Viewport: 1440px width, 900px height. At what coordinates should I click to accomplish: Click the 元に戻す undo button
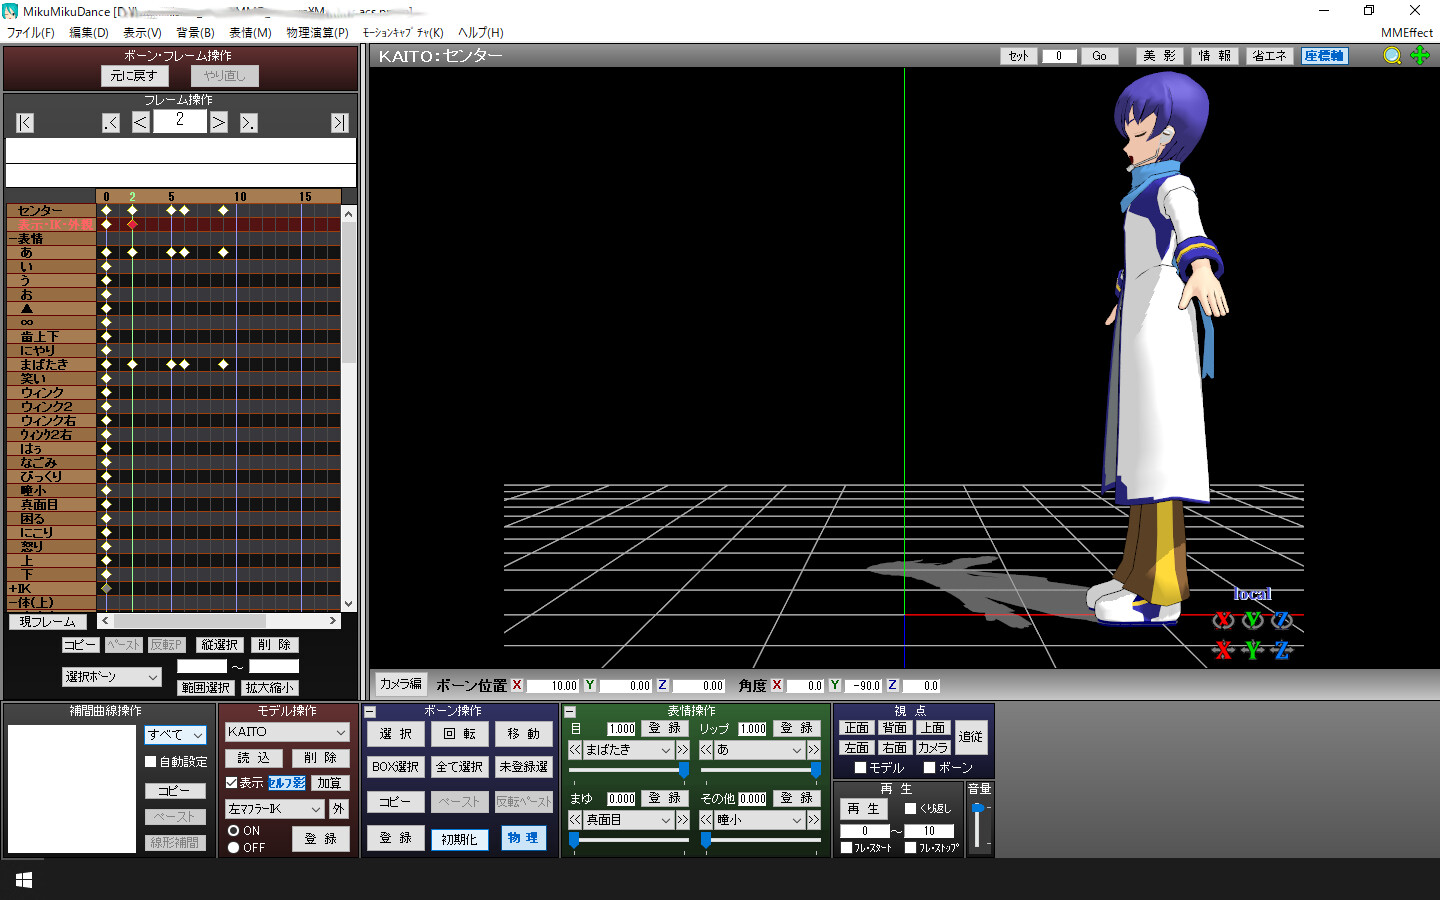coord(134,76)
